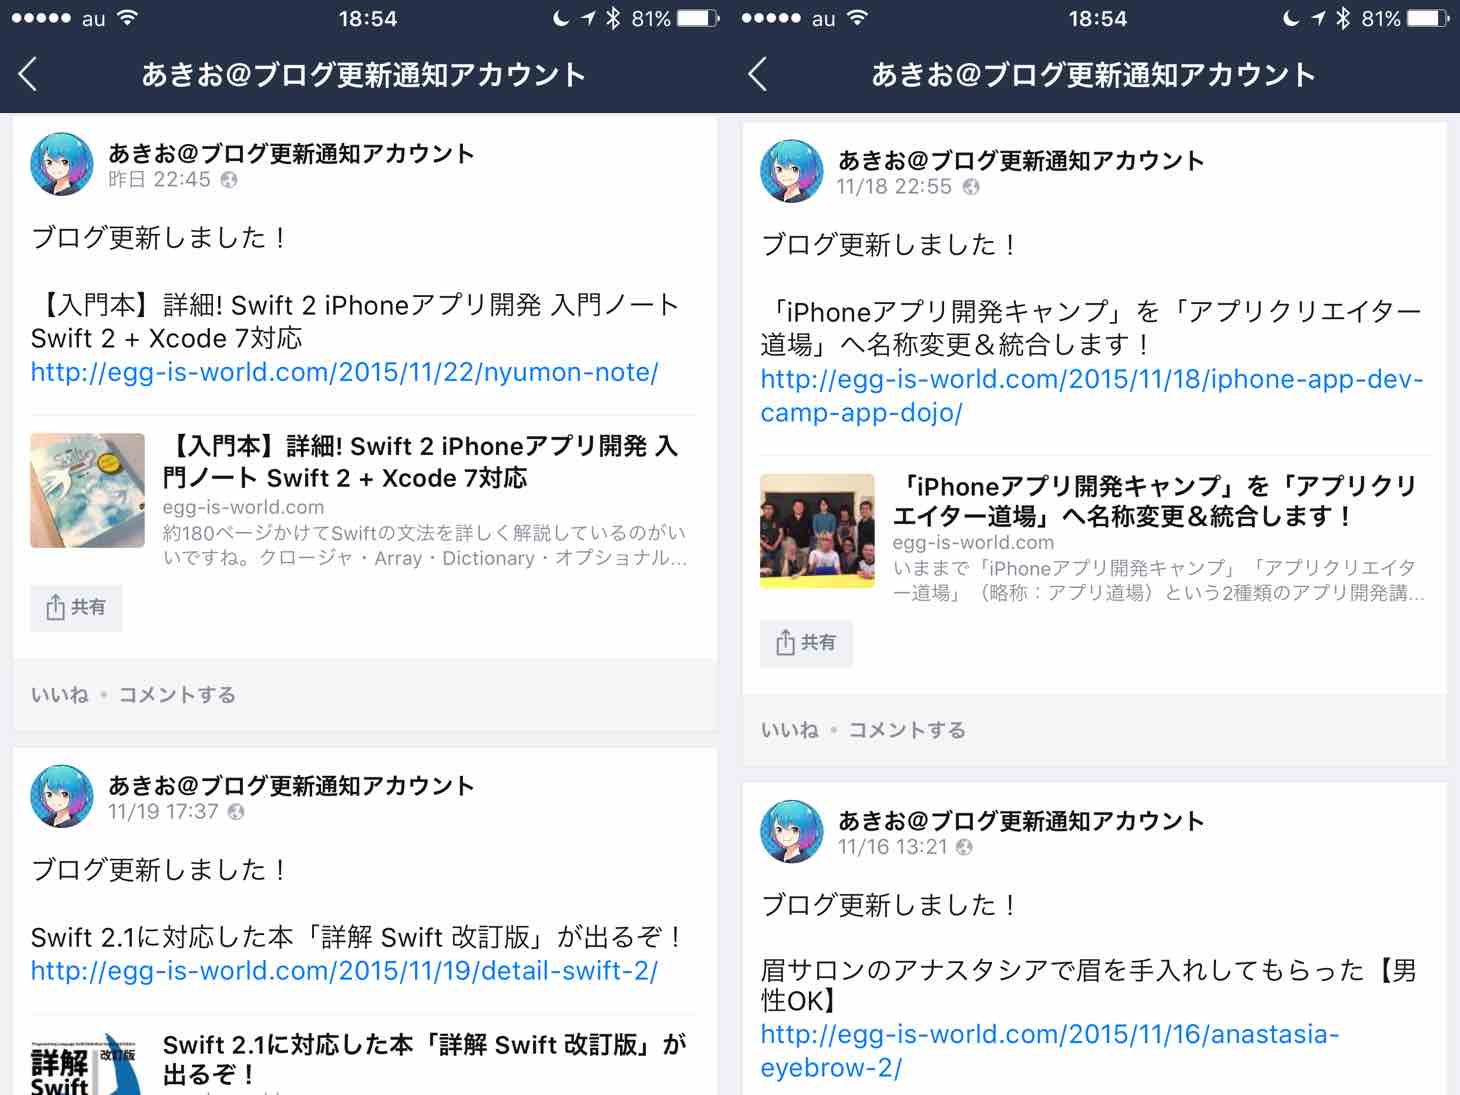Tap left screen Wi-Fi status icon
This screenshot has width=1460, height=1095.
127,18
